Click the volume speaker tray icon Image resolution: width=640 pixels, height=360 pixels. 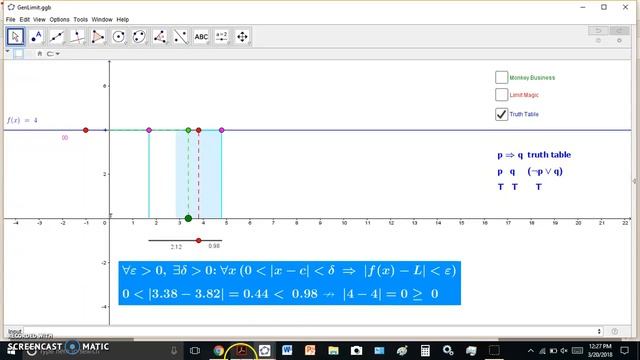coord(564,351)
